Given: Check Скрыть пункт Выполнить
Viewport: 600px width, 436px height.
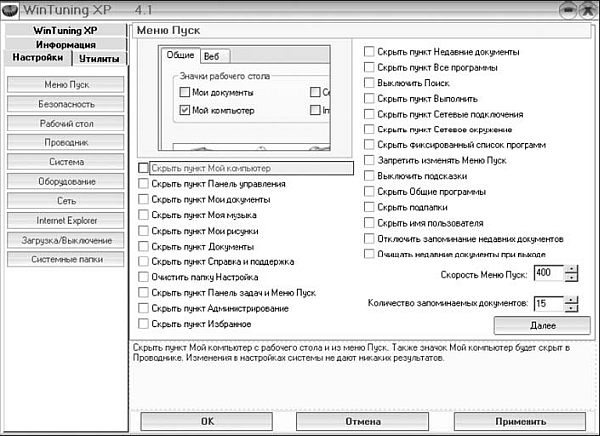Looking at the screenshot, I should 369,99.
